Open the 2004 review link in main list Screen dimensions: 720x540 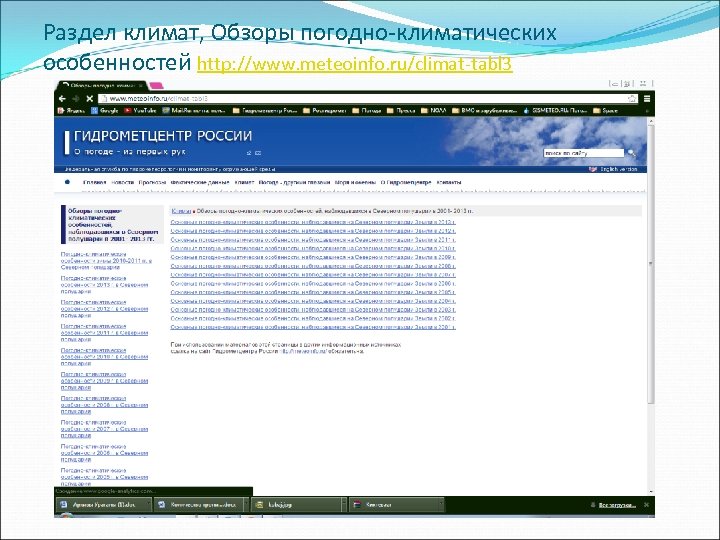[x=313, y=301]
